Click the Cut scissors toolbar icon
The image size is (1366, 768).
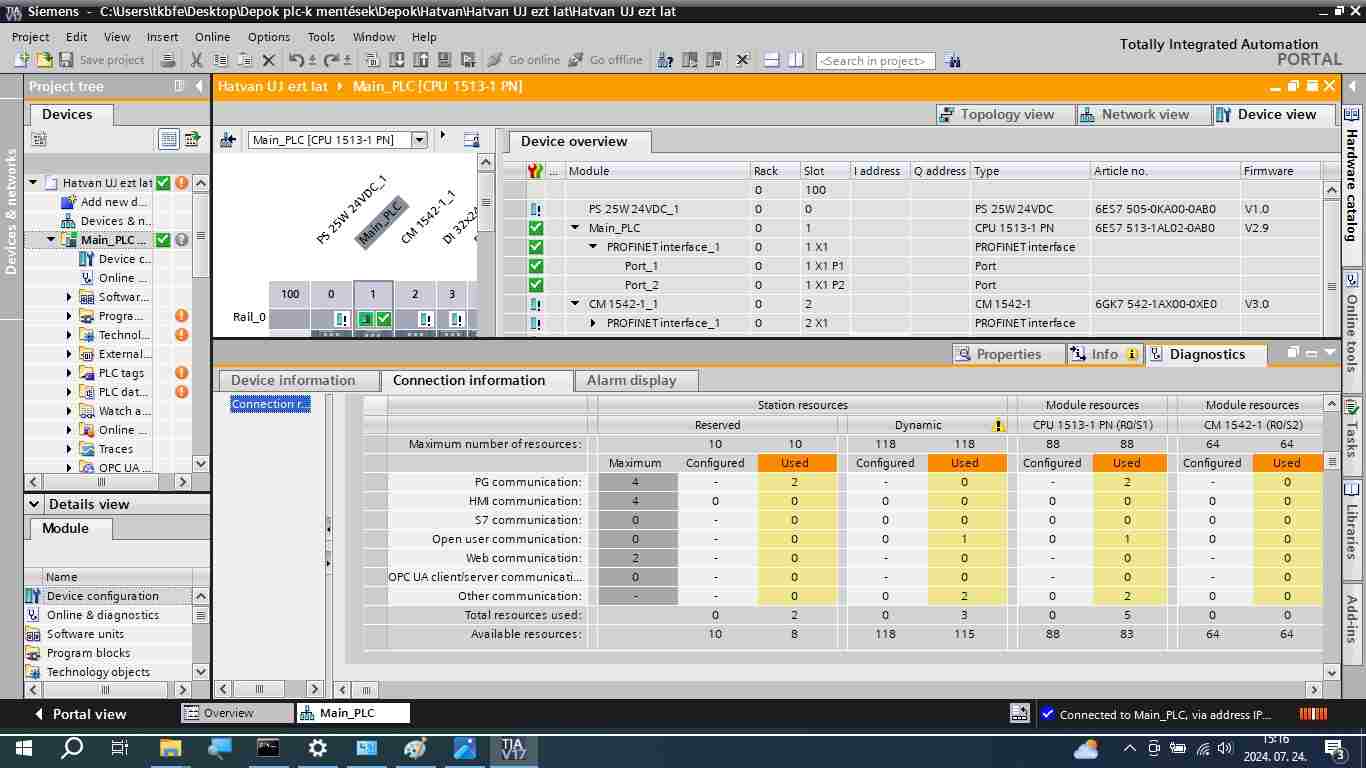point(197,60)
